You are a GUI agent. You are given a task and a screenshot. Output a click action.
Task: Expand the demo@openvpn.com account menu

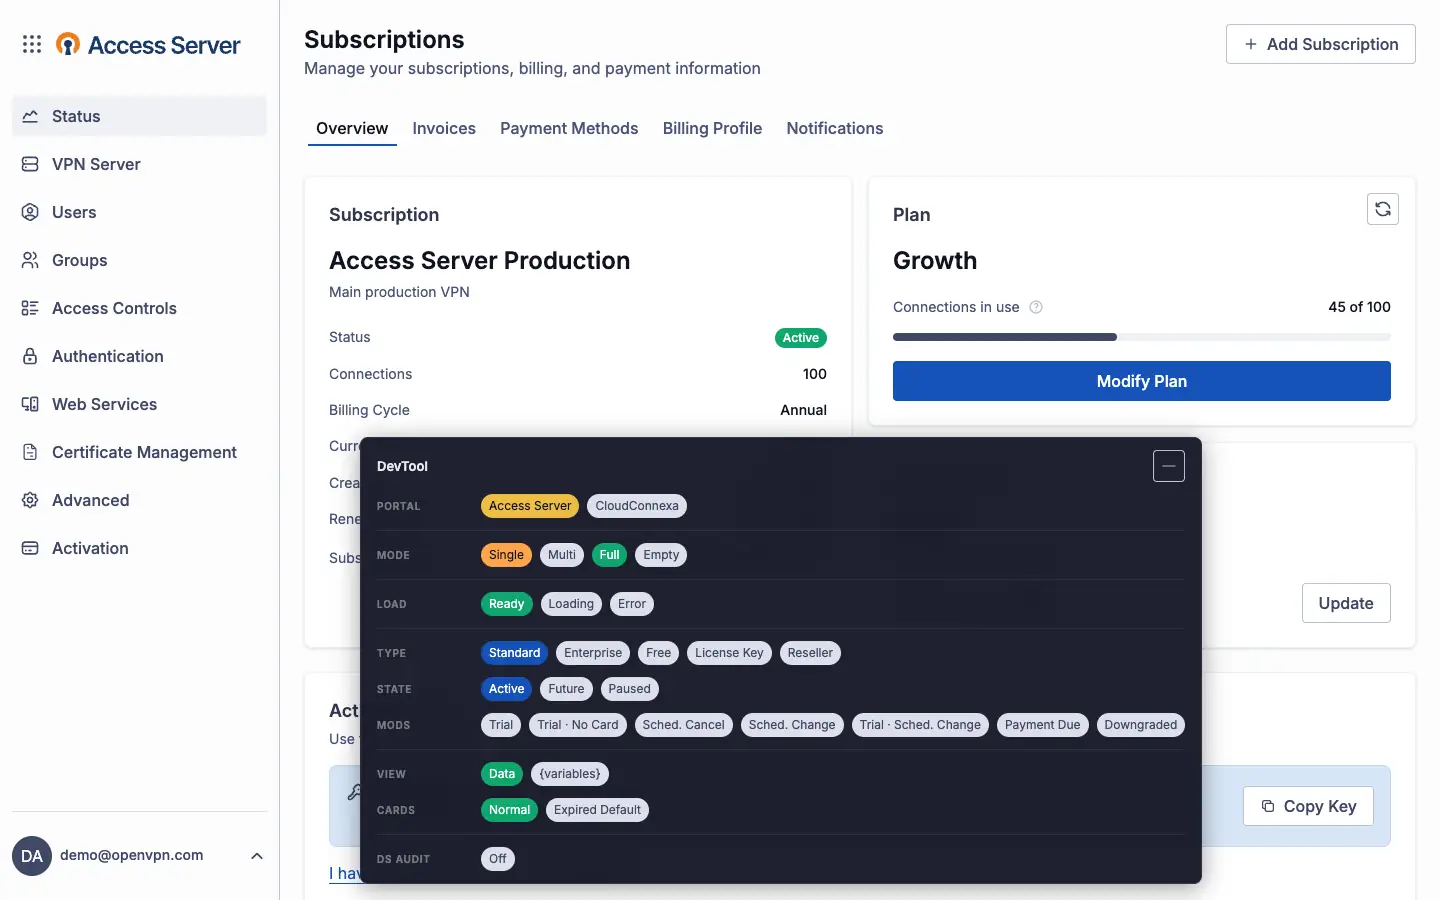coord(257,856)
